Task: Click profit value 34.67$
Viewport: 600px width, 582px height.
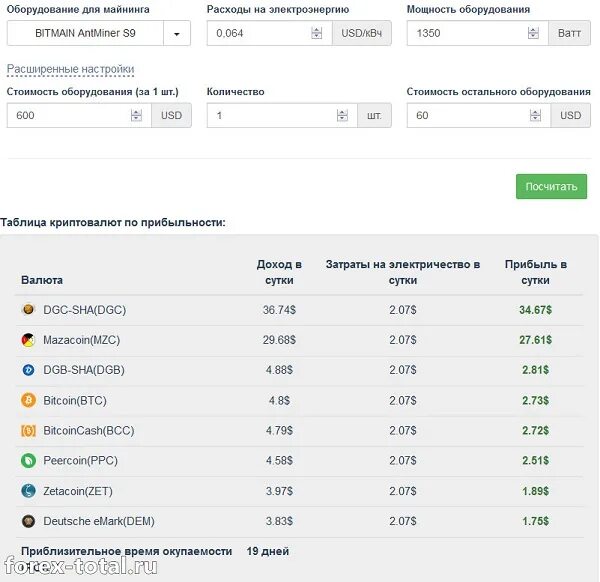Action: point(536,310)
